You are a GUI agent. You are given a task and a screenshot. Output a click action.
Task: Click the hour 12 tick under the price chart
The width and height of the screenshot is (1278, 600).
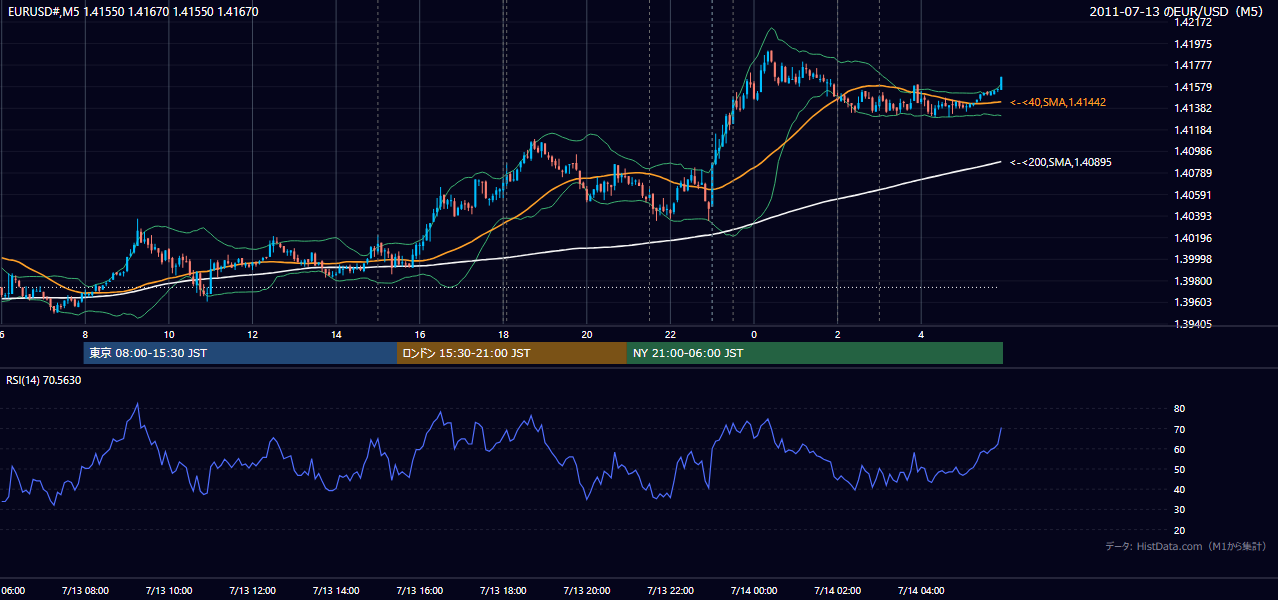point(253,334)
